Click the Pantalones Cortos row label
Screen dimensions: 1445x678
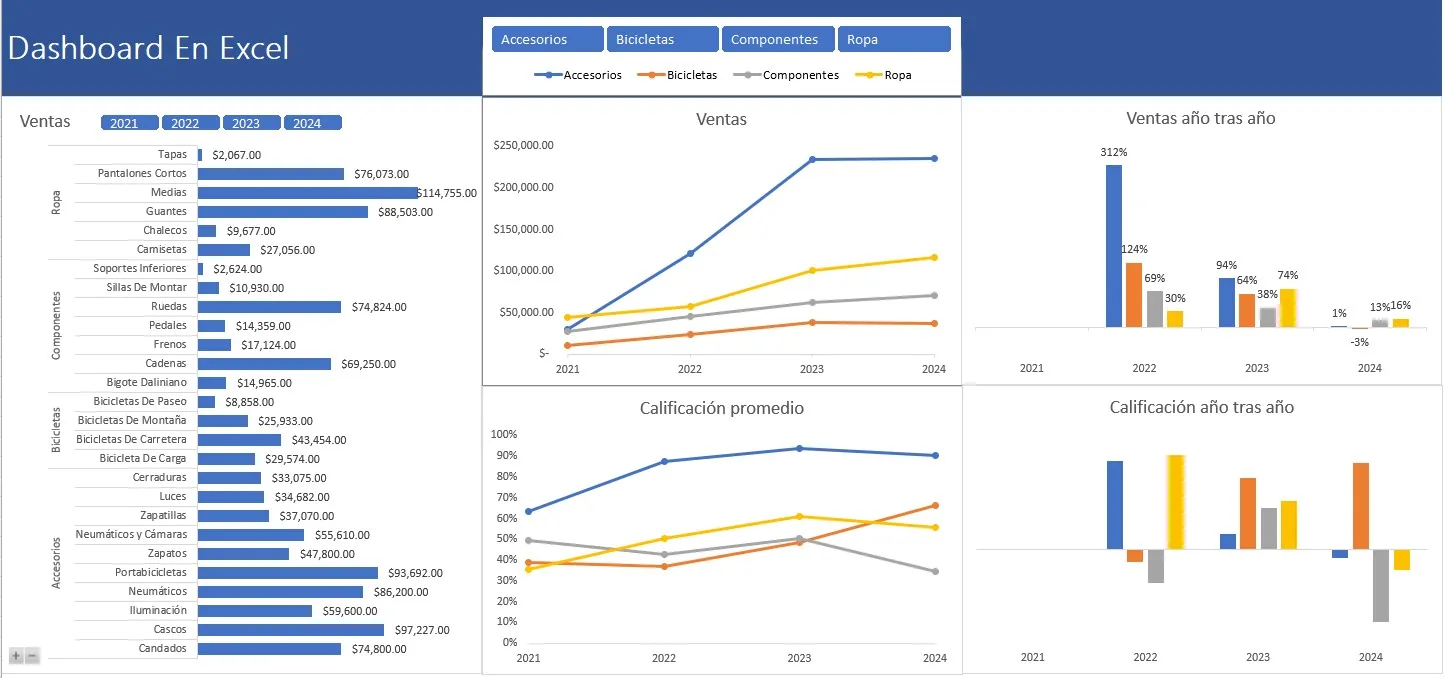coord(142,173)
